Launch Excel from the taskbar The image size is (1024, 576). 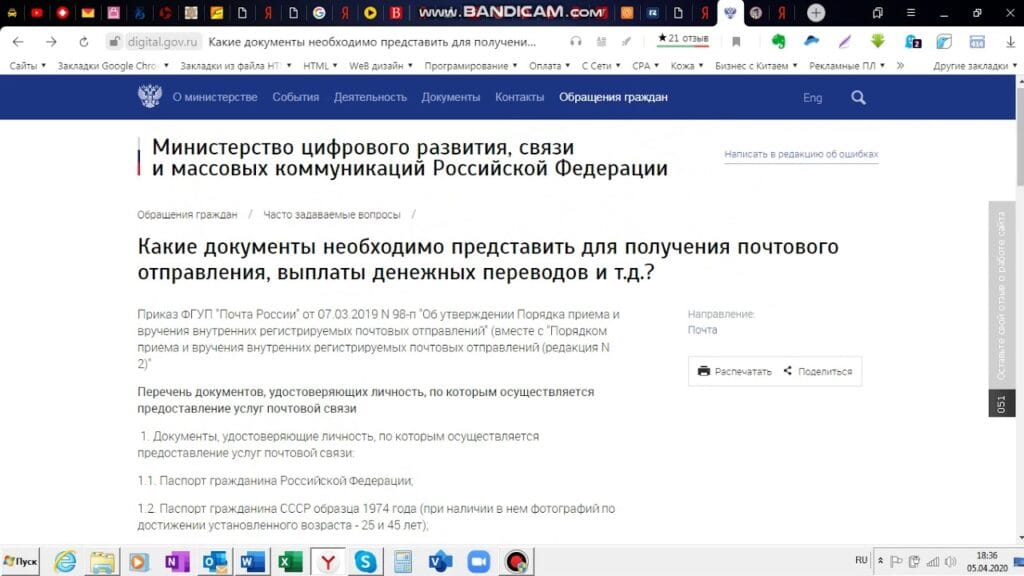coord(290,562)
